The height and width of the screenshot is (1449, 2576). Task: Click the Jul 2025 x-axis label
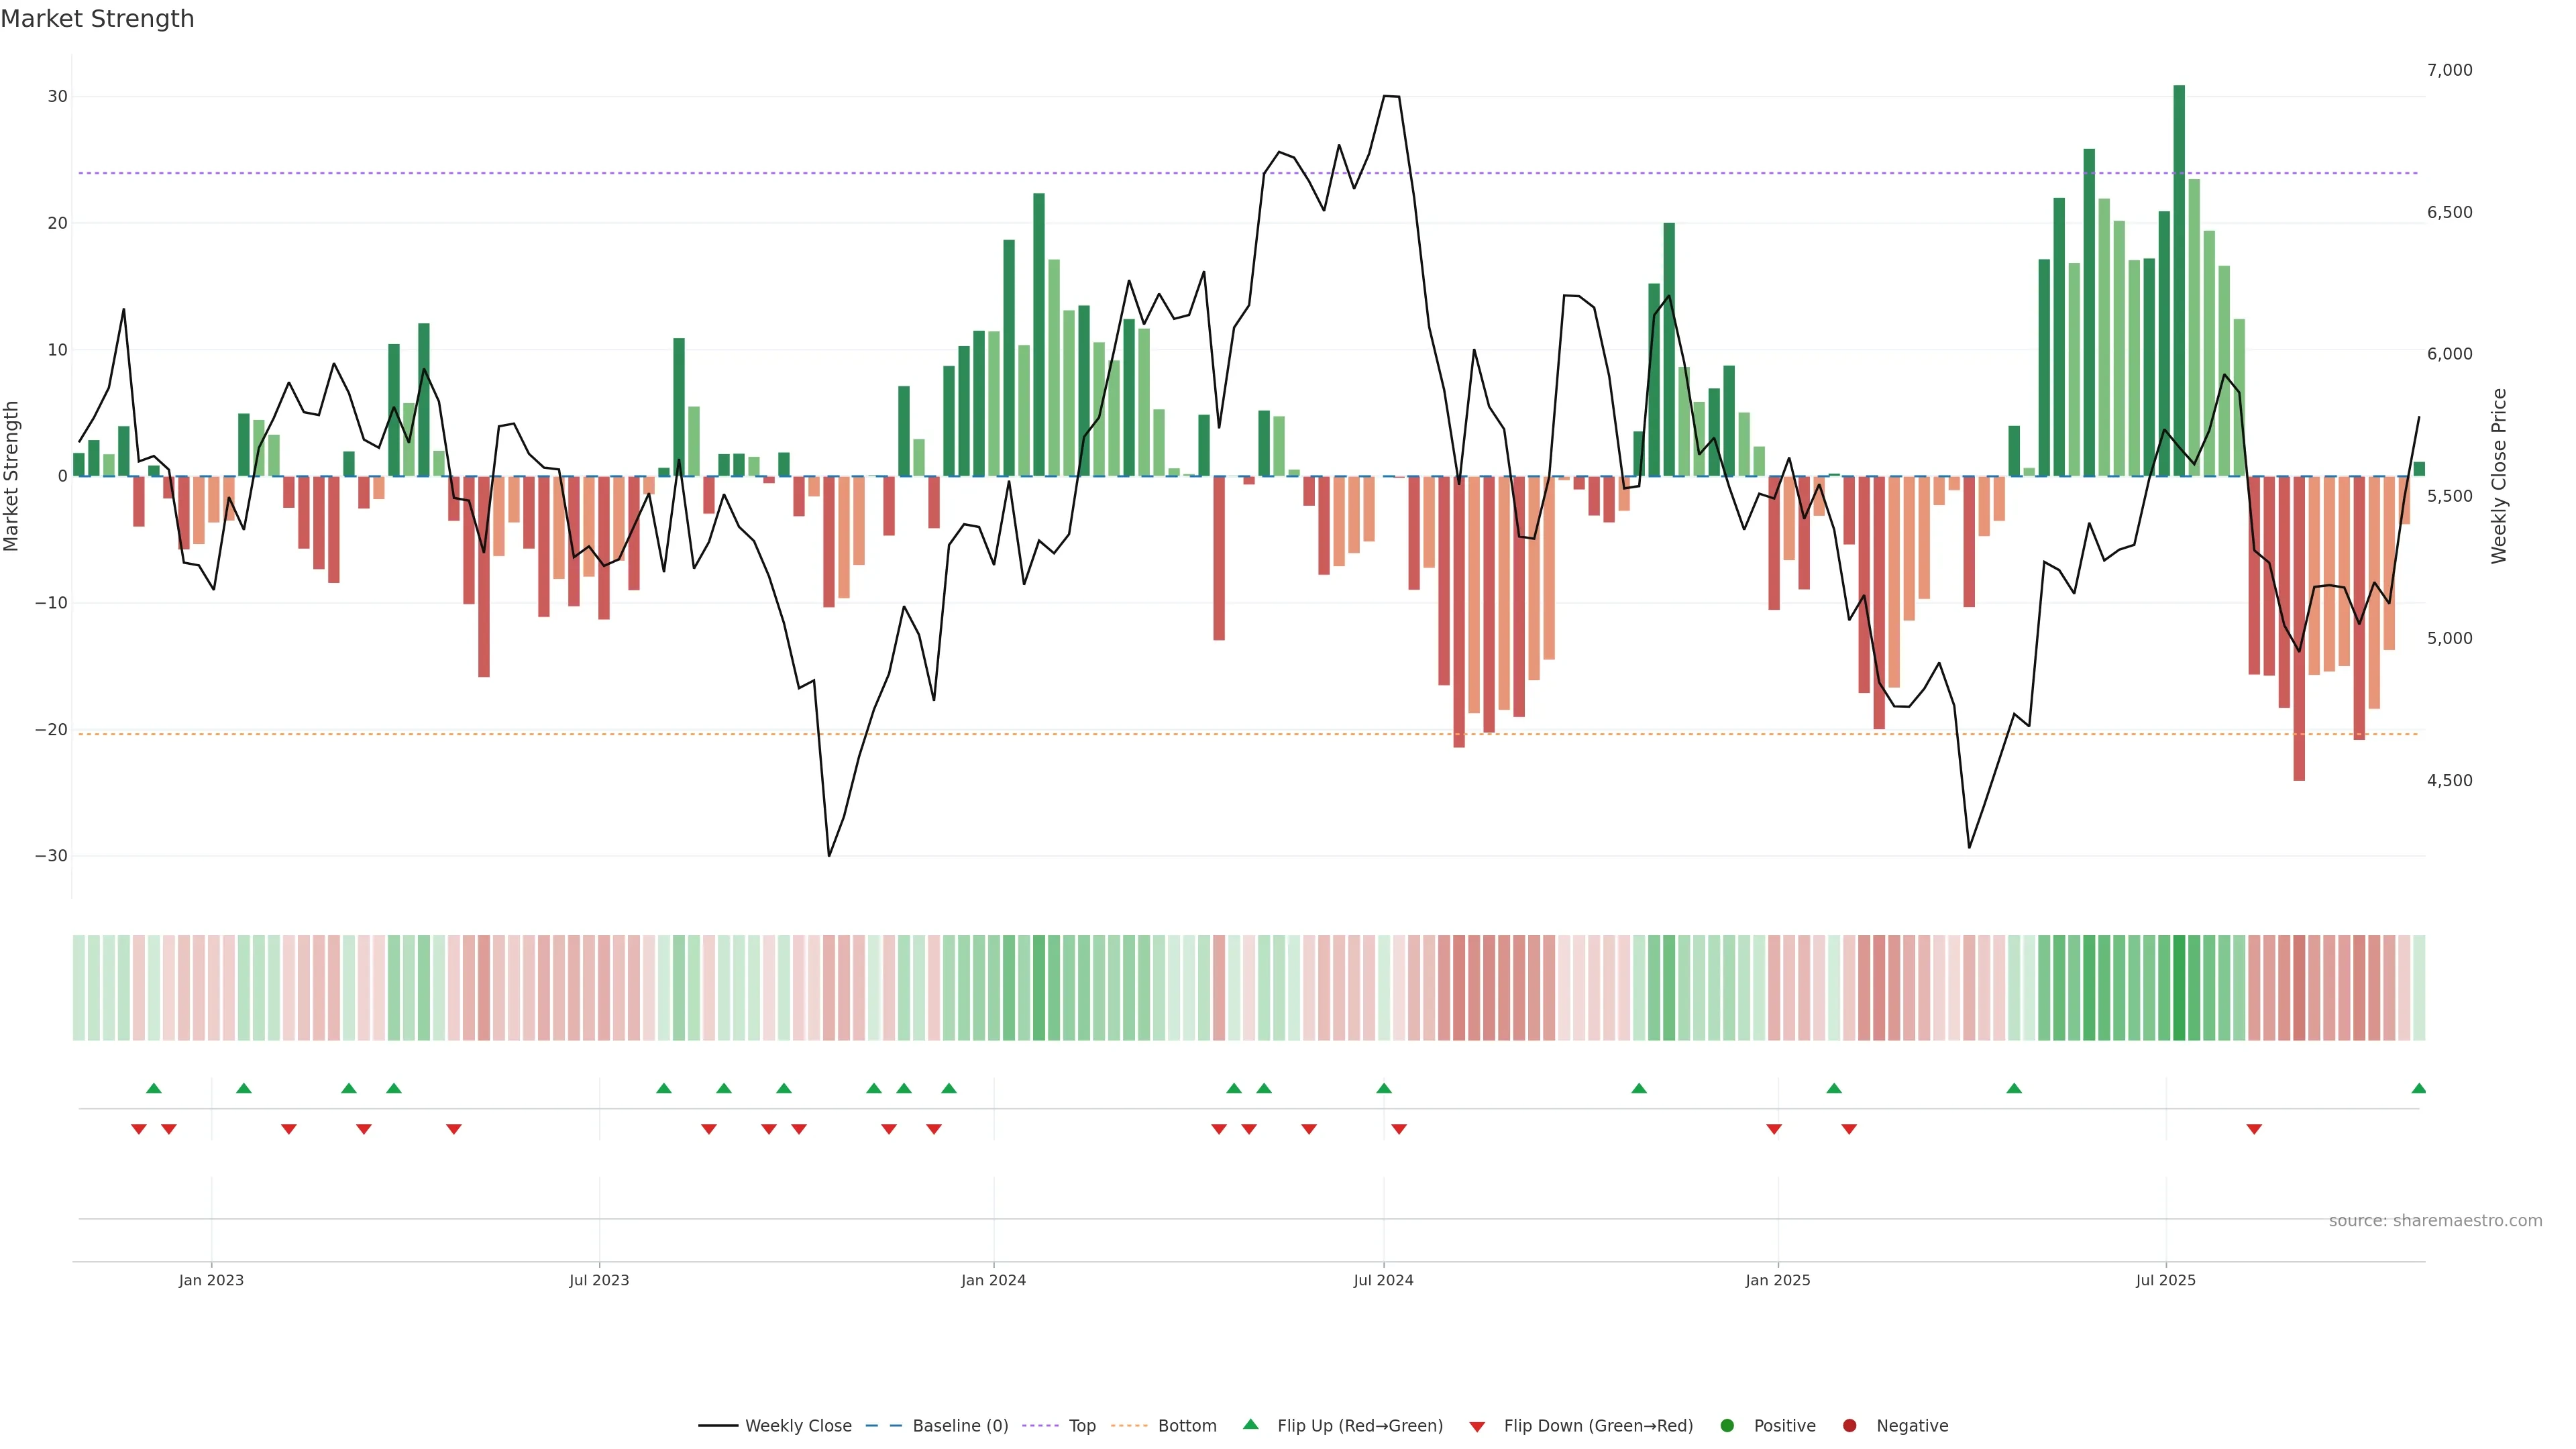click(2165, 1280)
